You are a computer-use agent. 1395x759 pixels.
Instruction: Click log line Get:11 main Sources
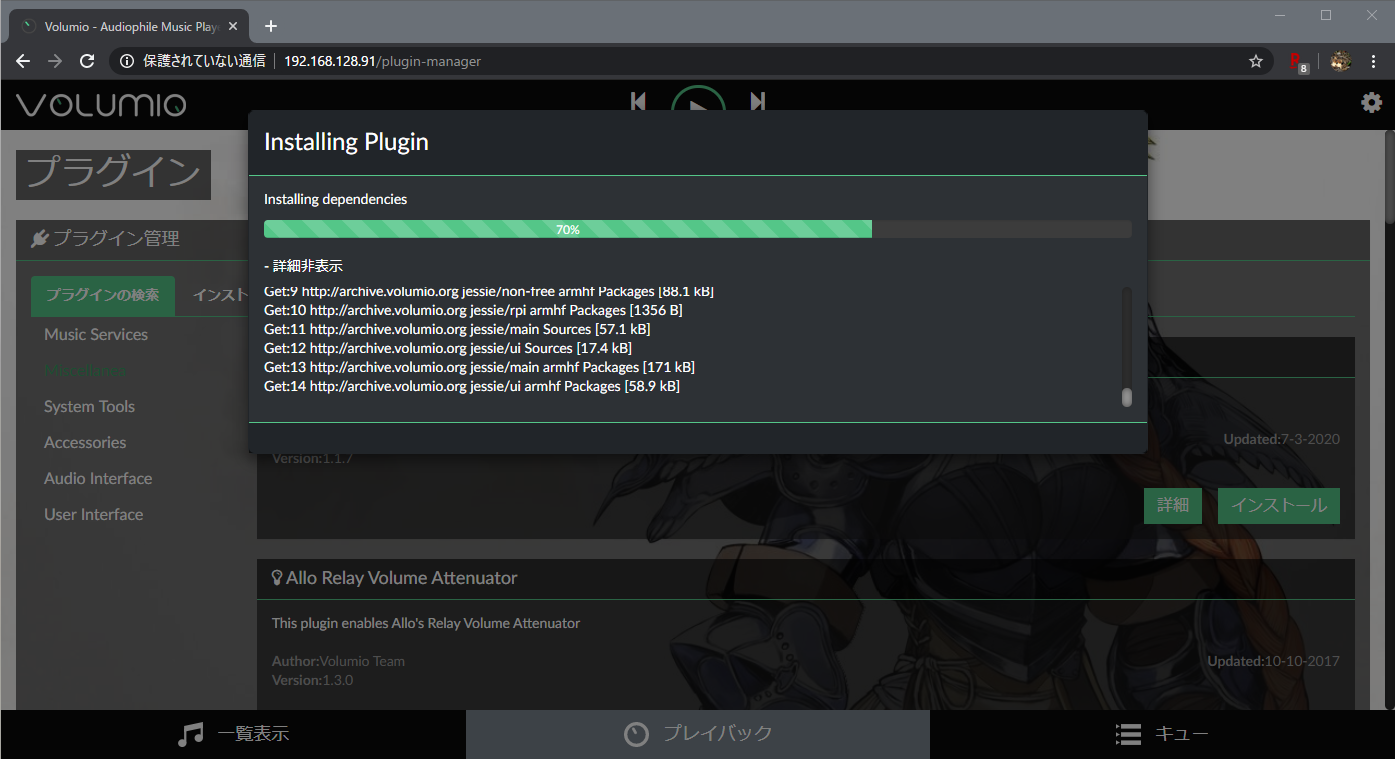tap(457, 329)
